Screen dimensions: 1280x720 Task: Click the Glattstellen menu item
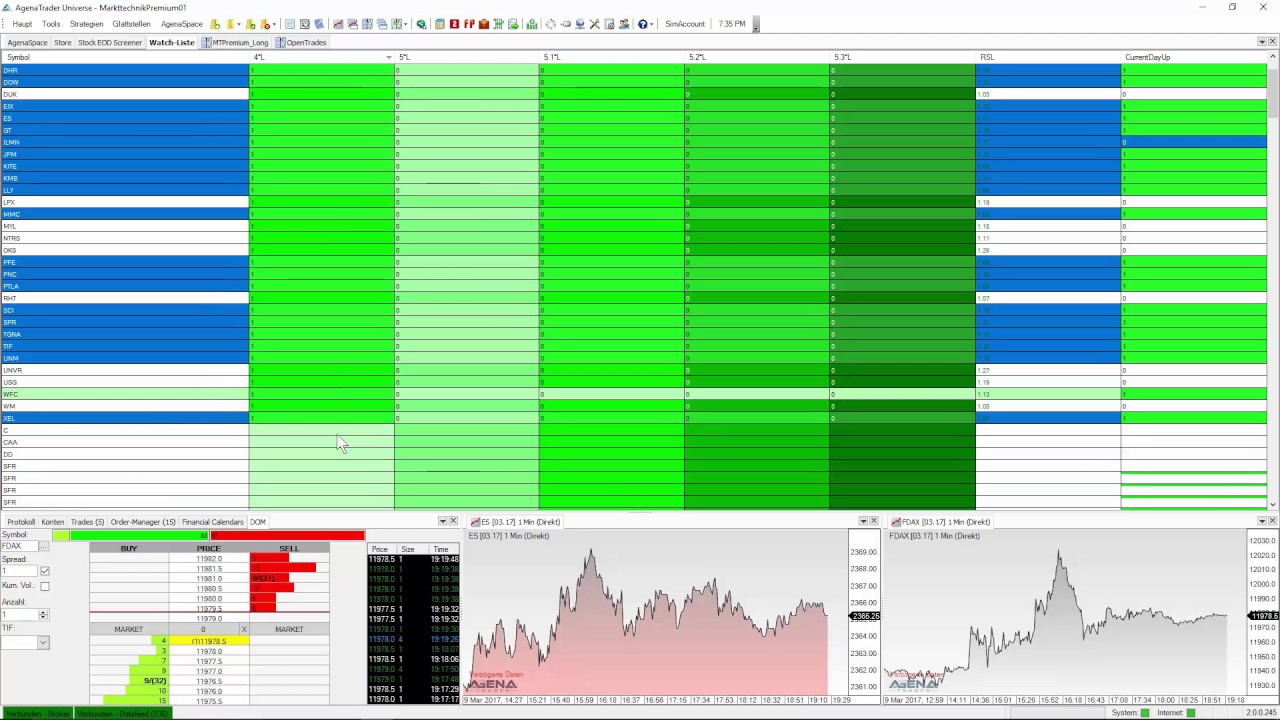pyautogui.click(x=131, y=24)
